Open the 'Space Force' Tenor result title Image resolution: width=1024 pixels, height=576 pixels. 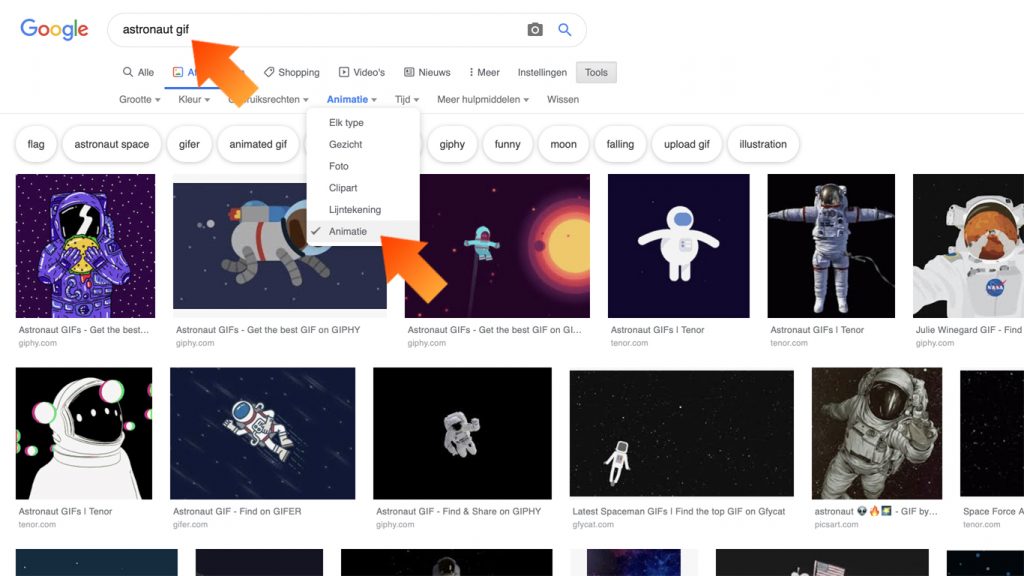(993, 511)
